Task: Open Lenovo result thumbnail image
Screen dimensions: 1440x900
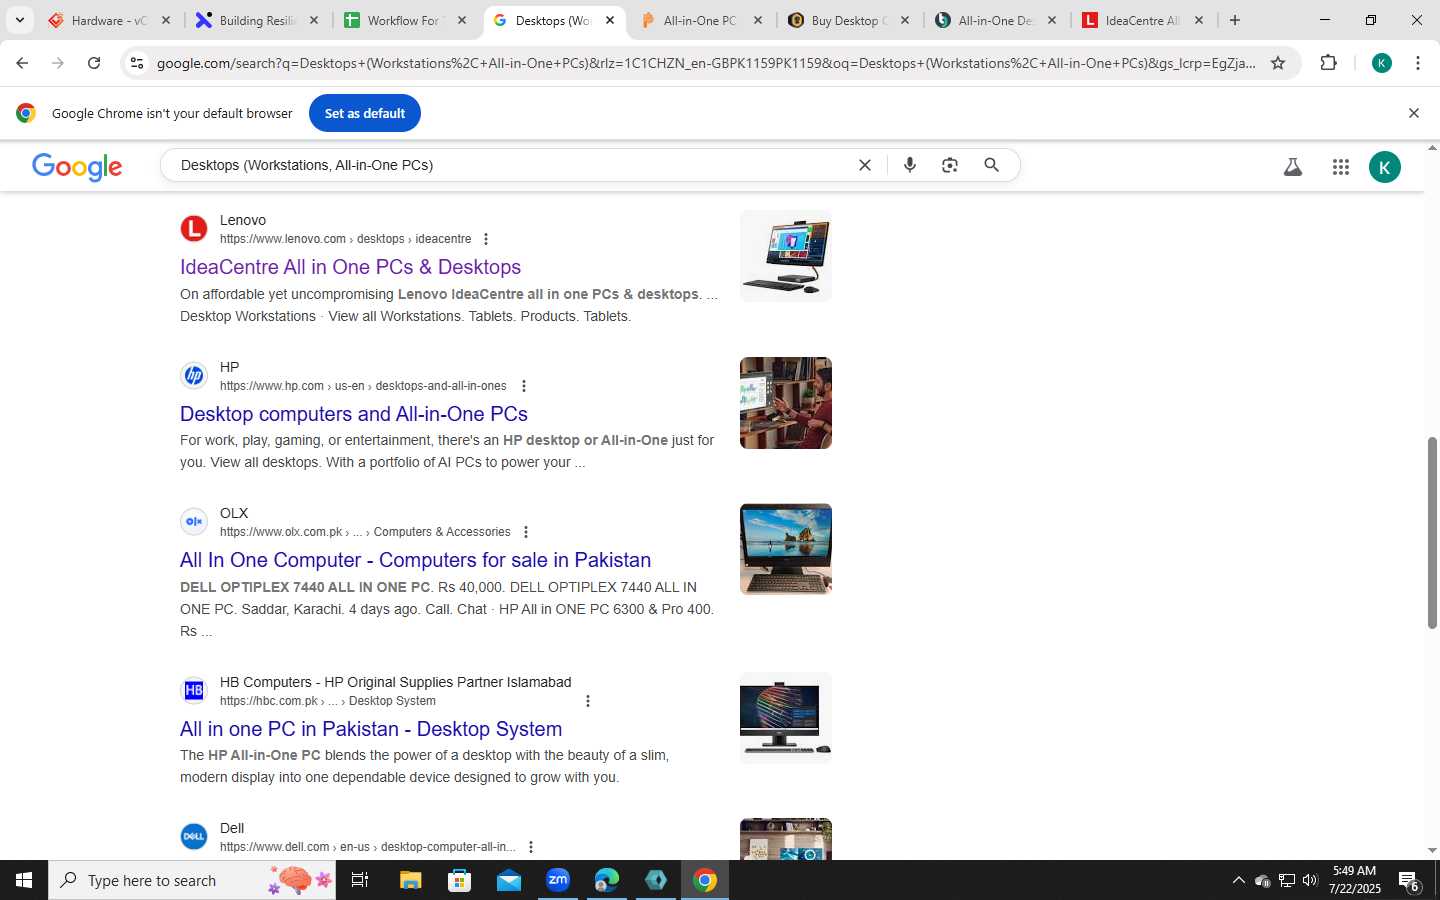Action: click(x=786, y=256)
